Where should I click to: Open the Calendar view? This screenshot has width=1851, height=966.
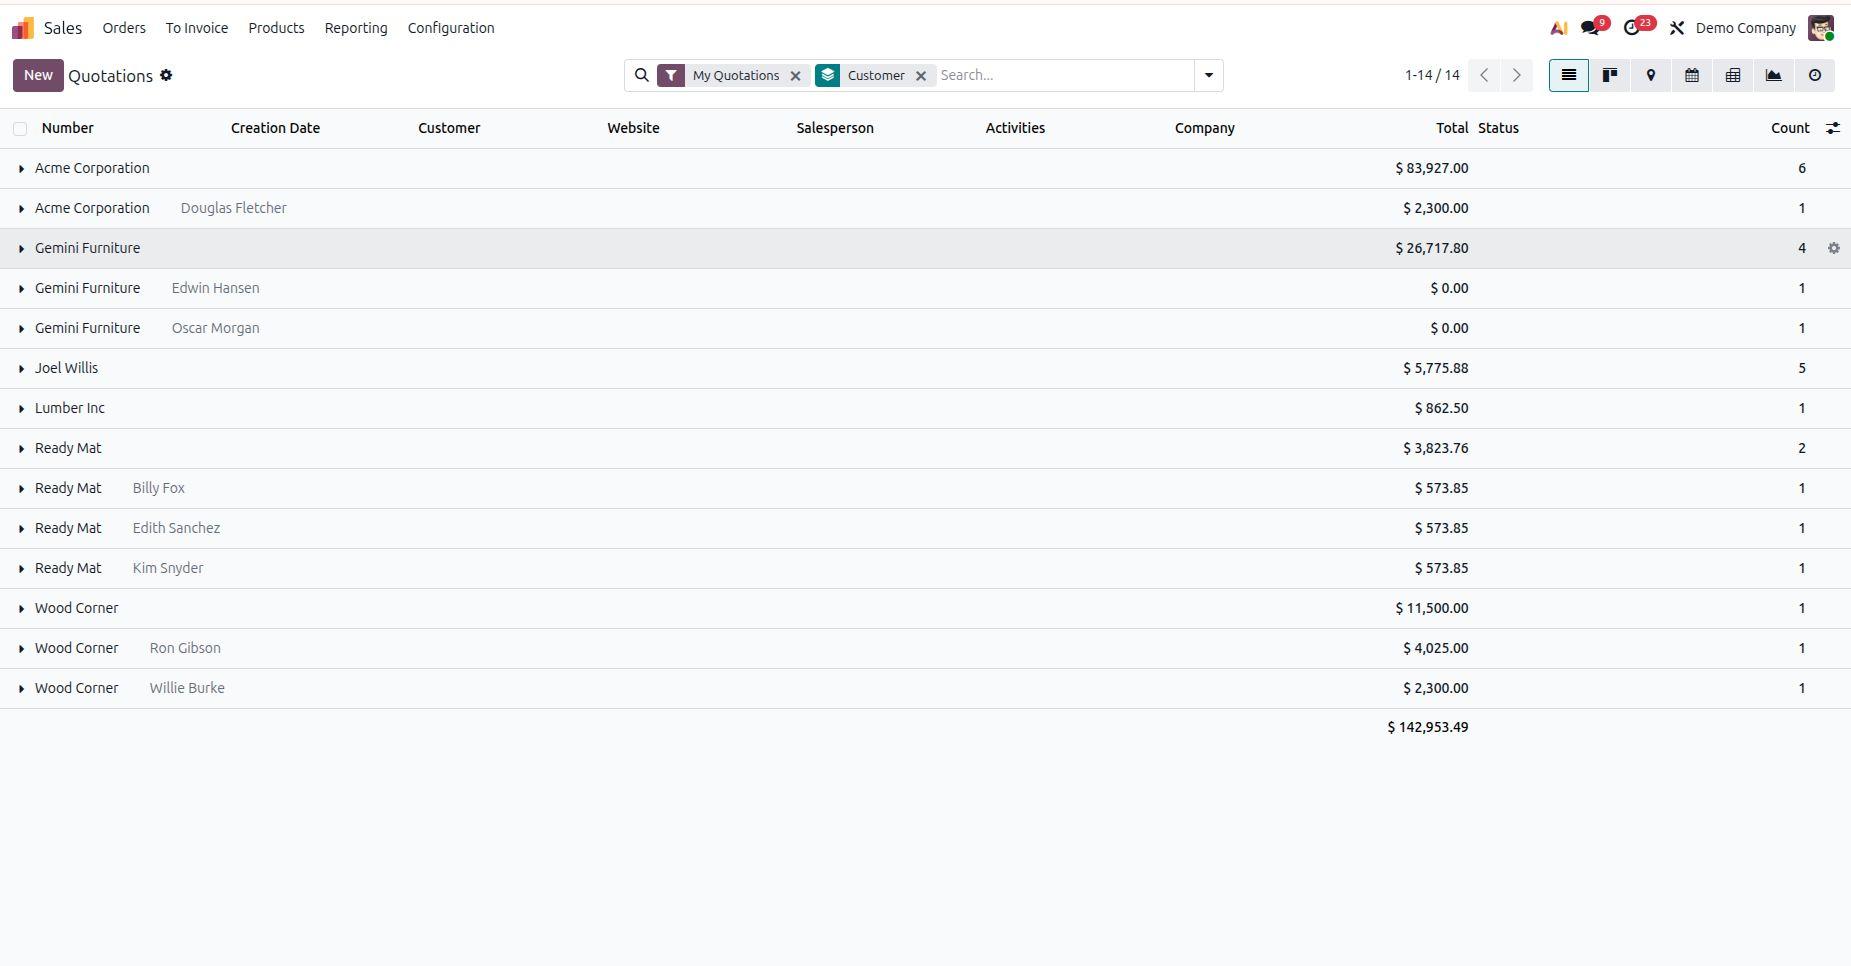[x=1692, y=75]
